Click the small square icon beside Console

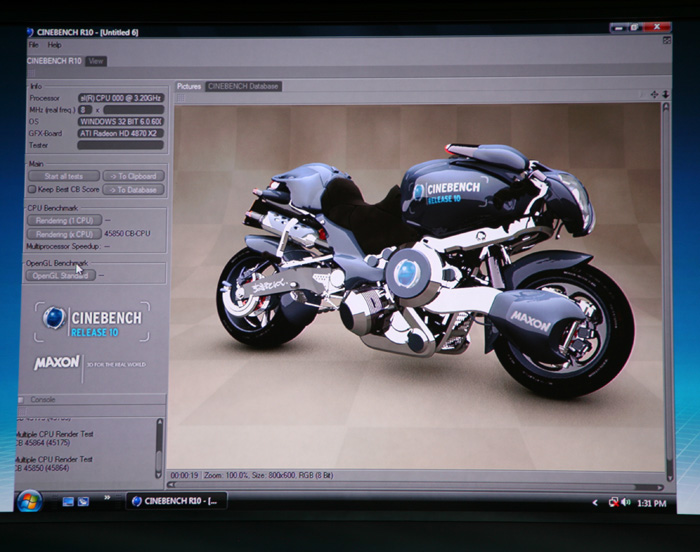pyautogui.click(x=21, y=400)
